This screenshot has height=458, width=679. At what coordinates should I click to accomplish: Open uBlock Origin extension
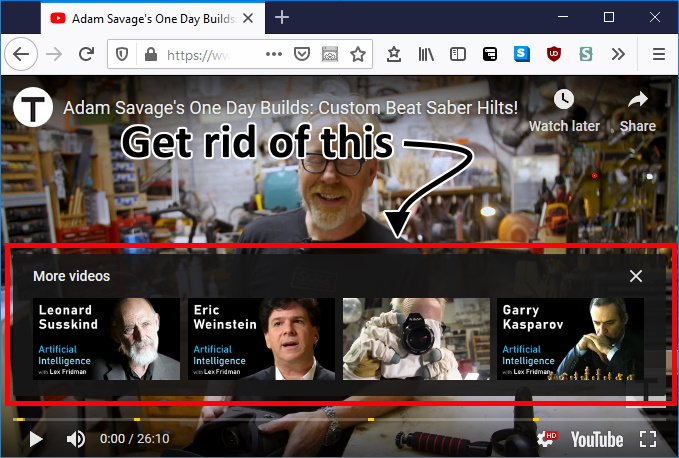tap(554, 54)
